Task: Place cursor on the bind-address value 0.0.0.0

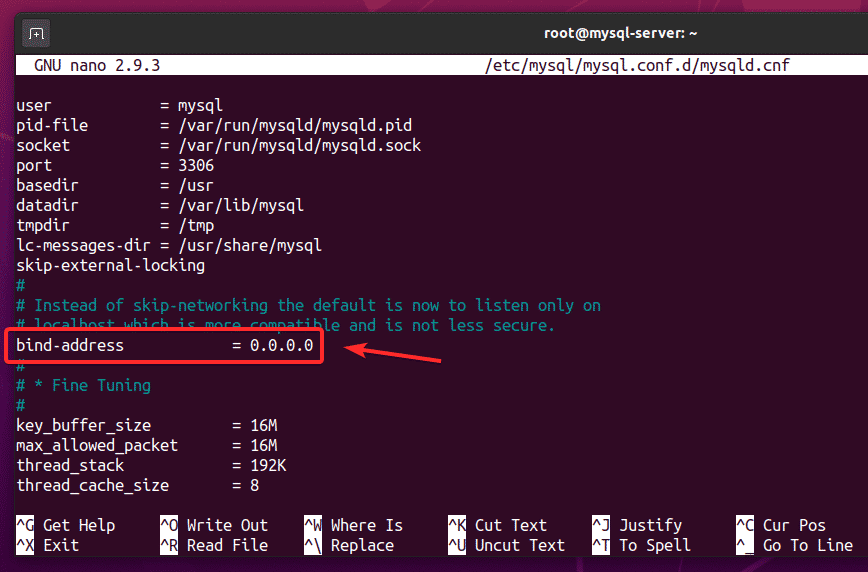Action: (281, 345)
